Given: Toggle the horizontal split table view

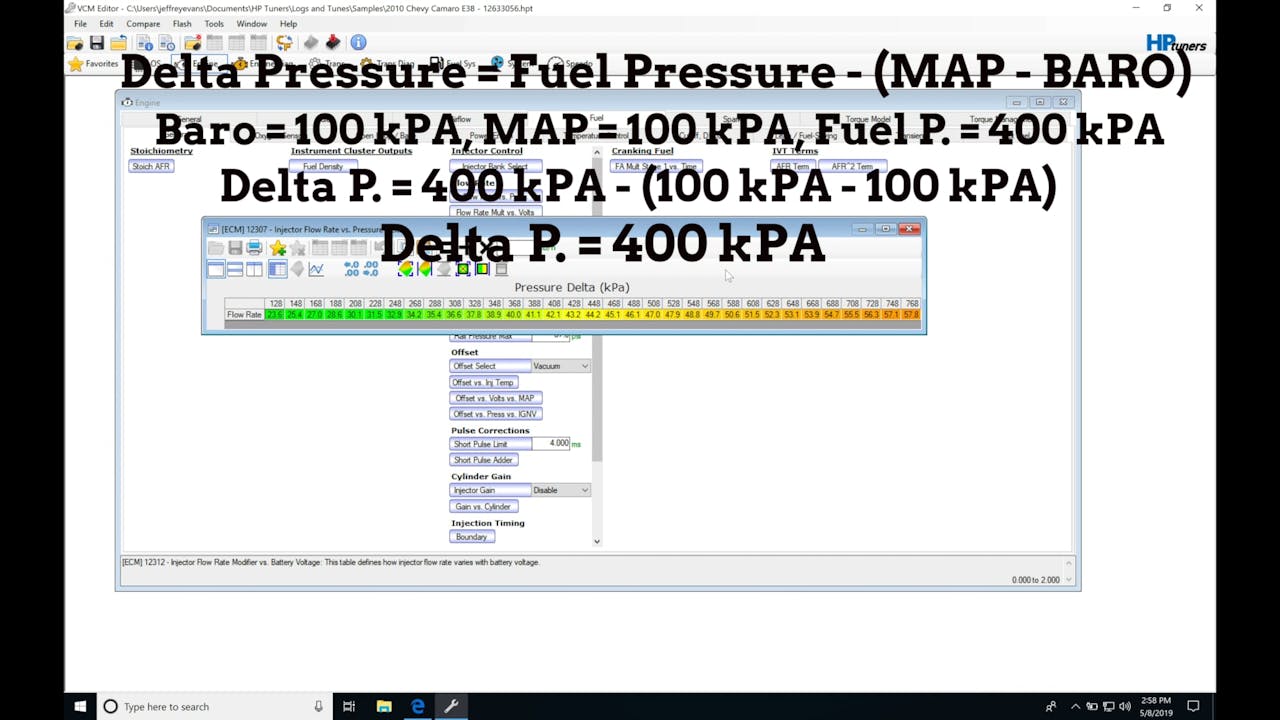Looking at the screenshot, I should tap(234, 268).
